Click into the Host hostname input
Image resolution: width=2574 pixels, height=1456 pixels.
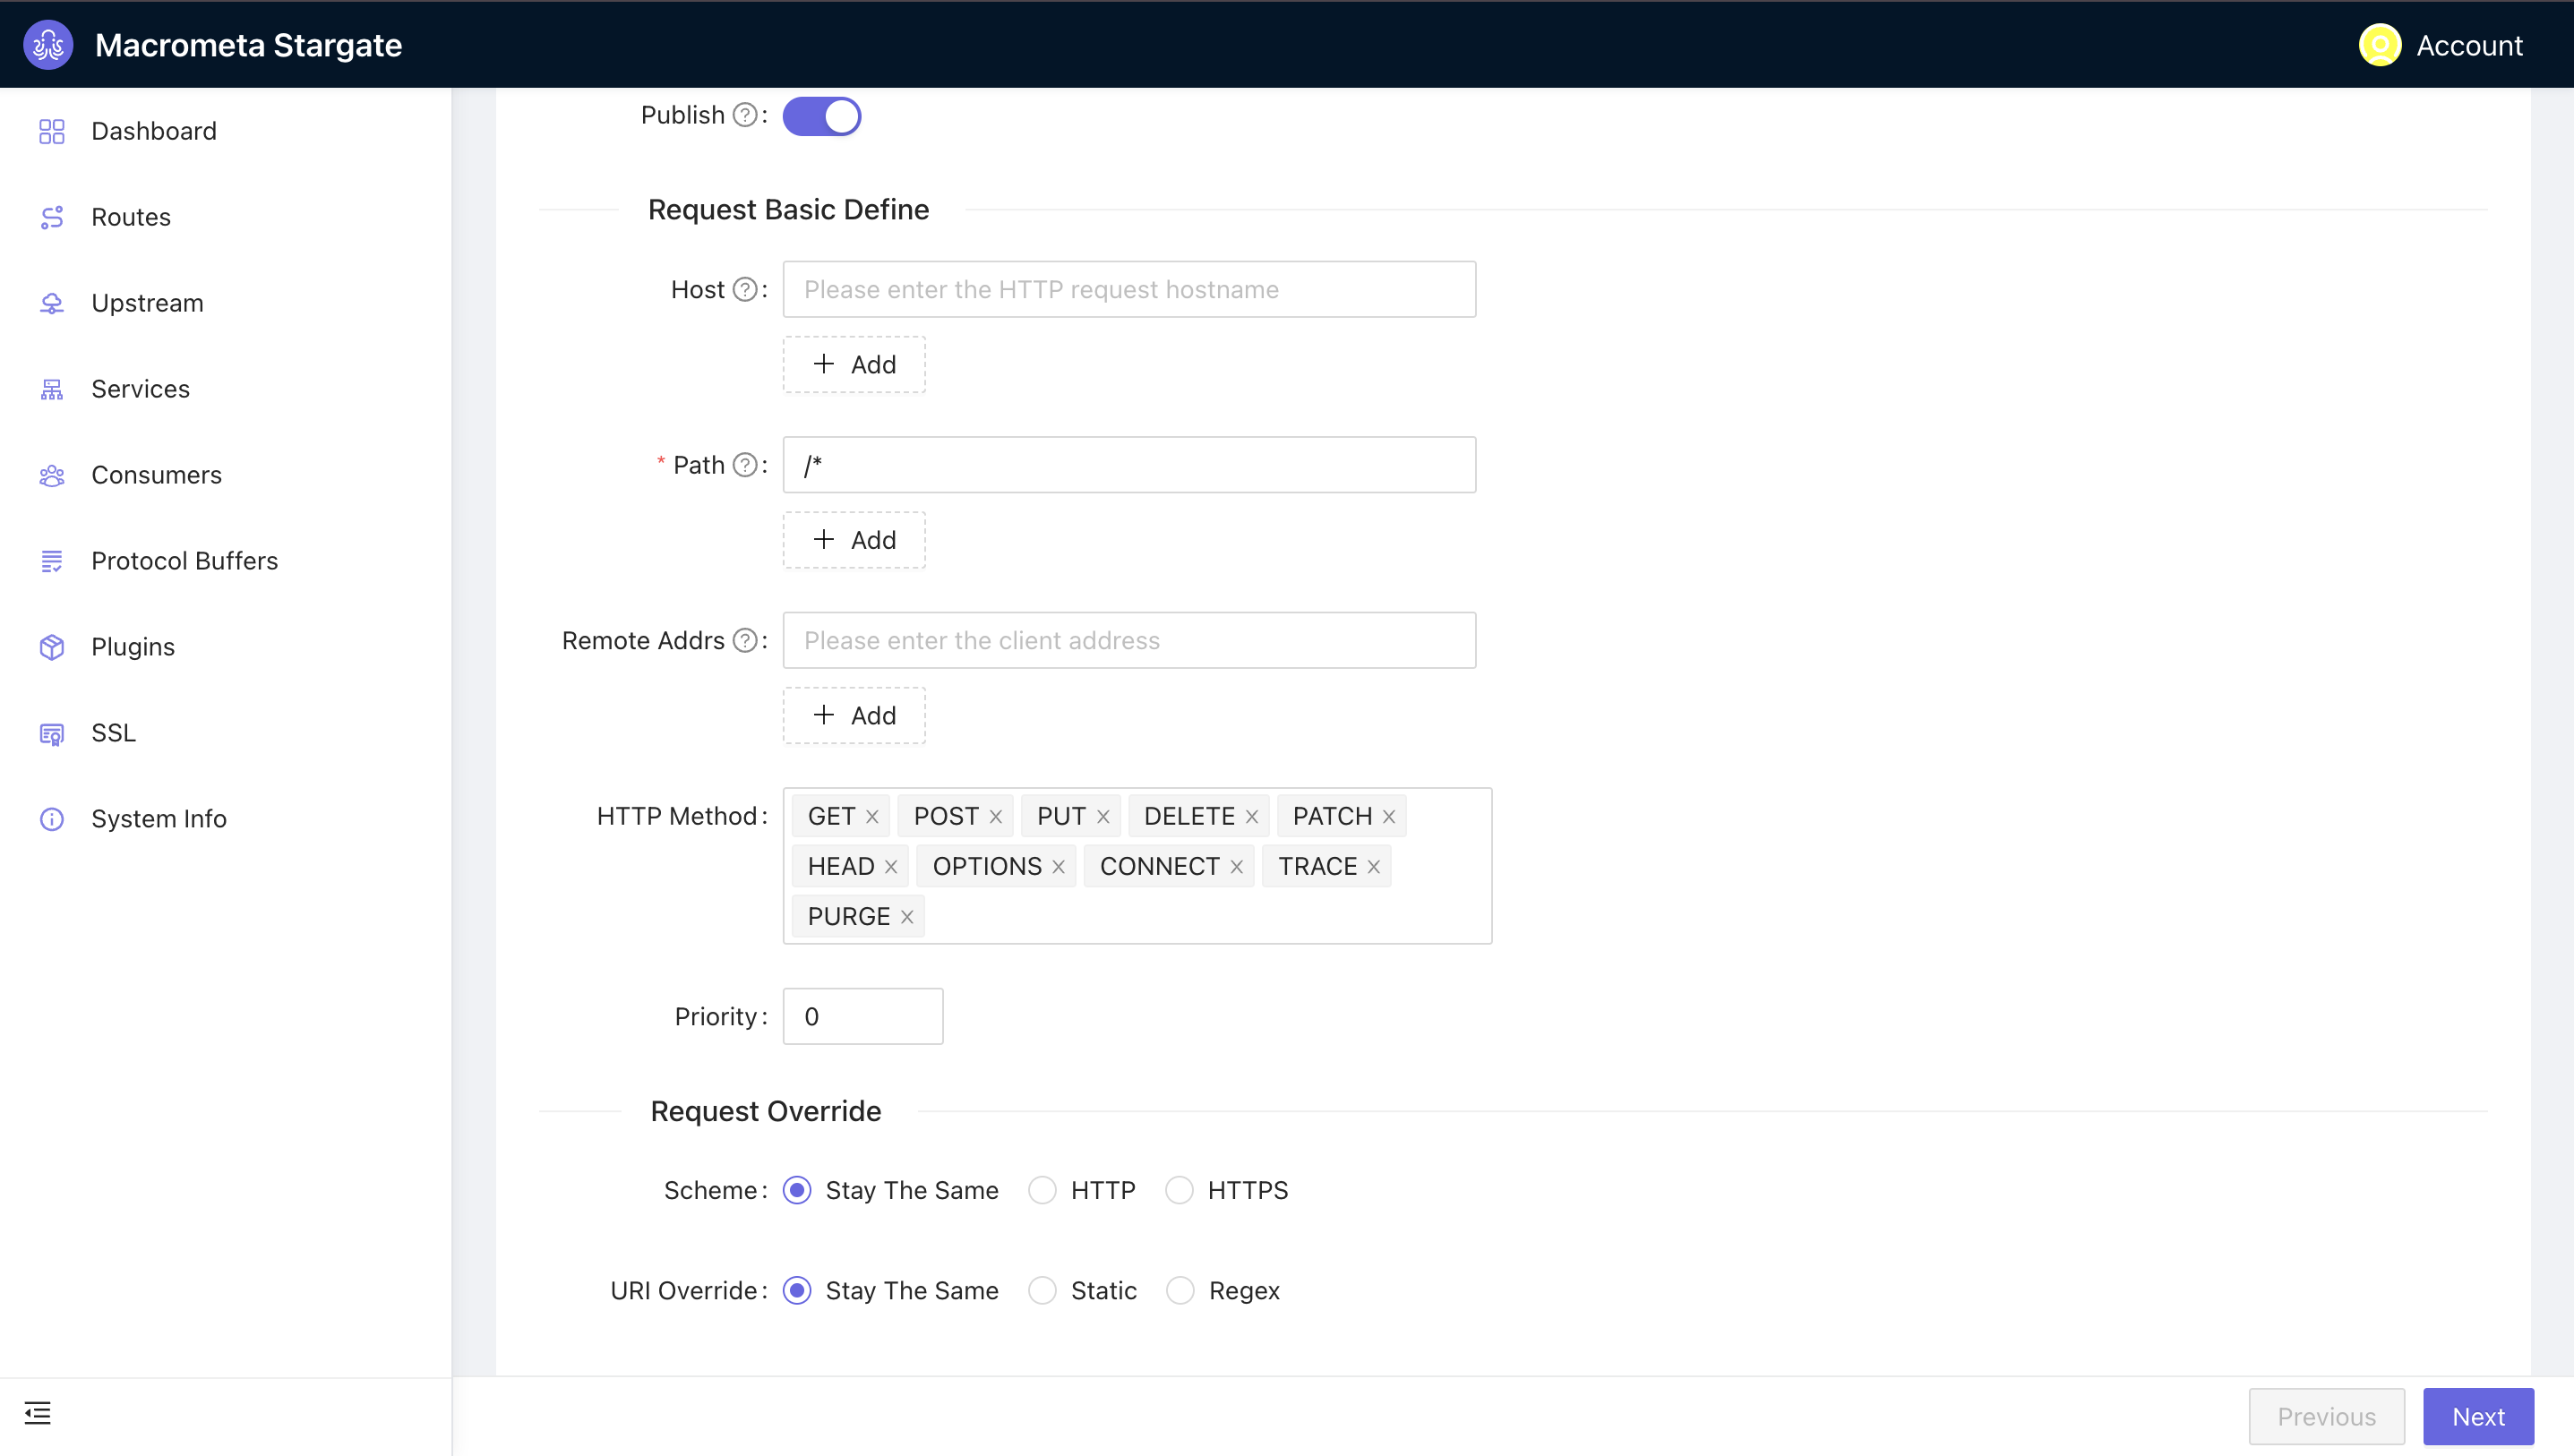[1128, 289]
